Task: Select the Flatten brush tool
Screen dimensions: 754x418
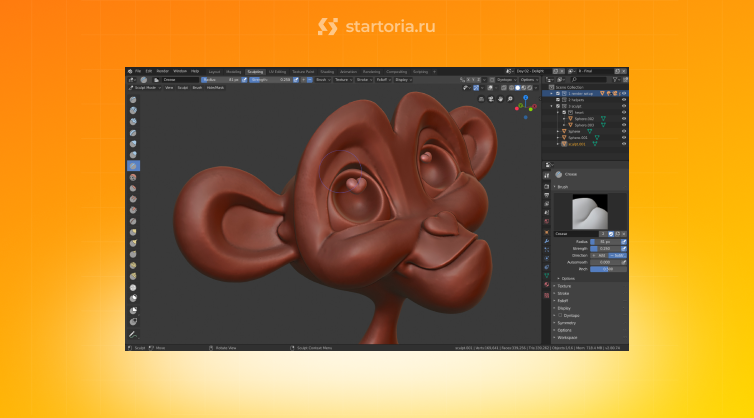Action: click(133, 189)
